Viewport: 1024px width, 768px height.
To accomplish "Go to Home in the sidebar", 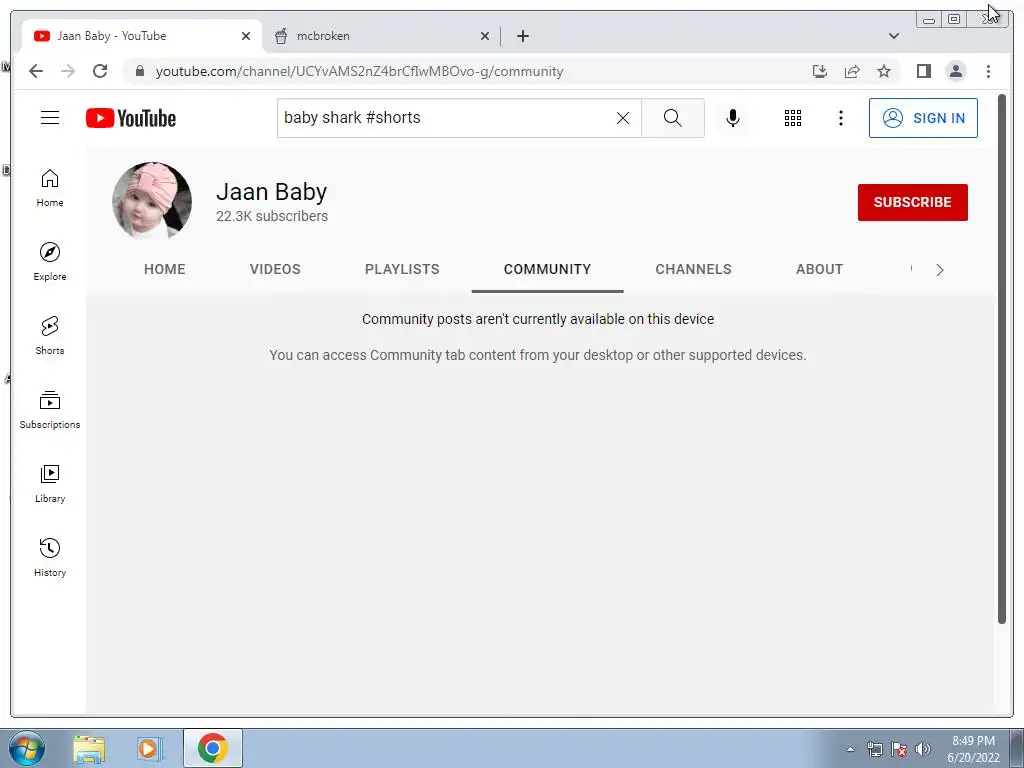I will pos(50,188).
